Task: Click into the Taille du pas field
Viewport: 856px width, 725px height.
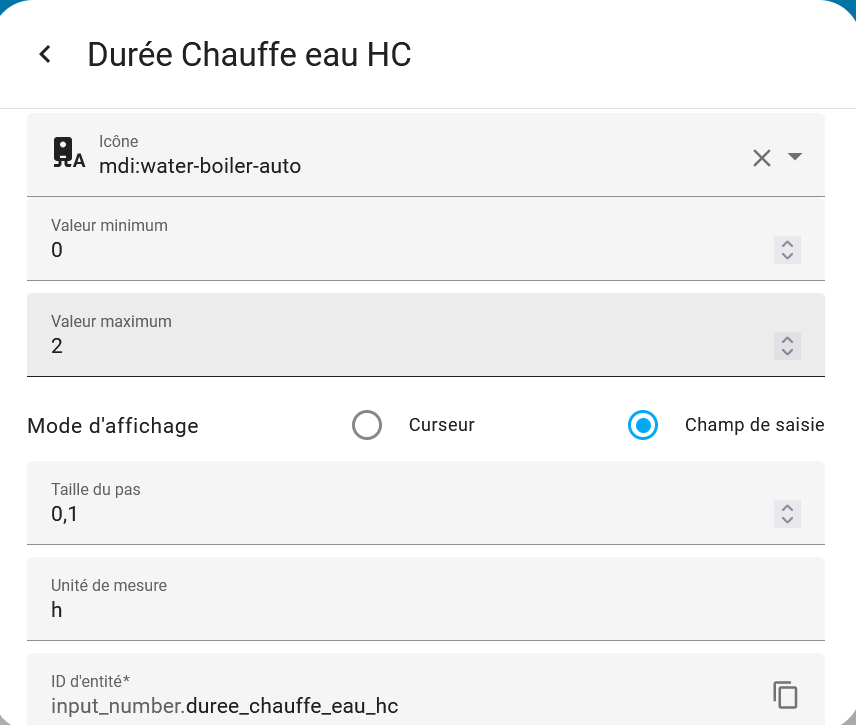Action: (400, 514)
